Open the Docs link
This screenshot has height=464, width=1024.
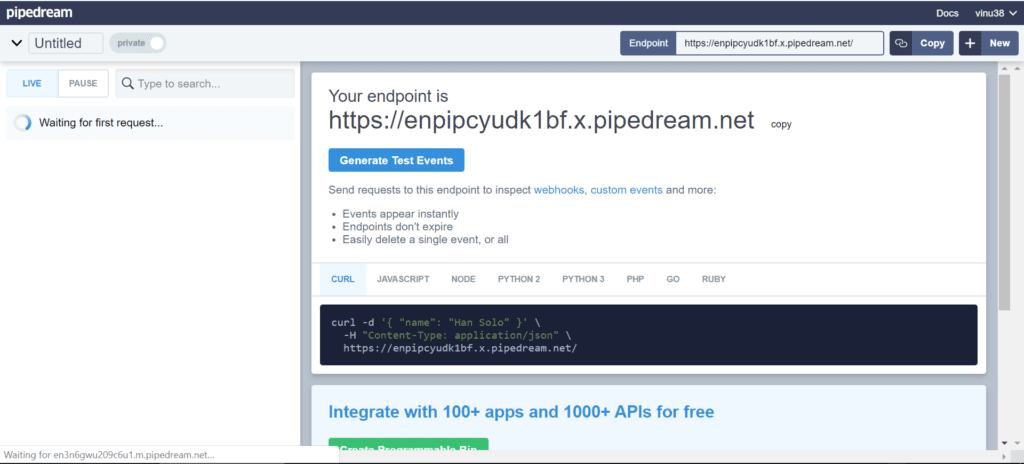947,13
